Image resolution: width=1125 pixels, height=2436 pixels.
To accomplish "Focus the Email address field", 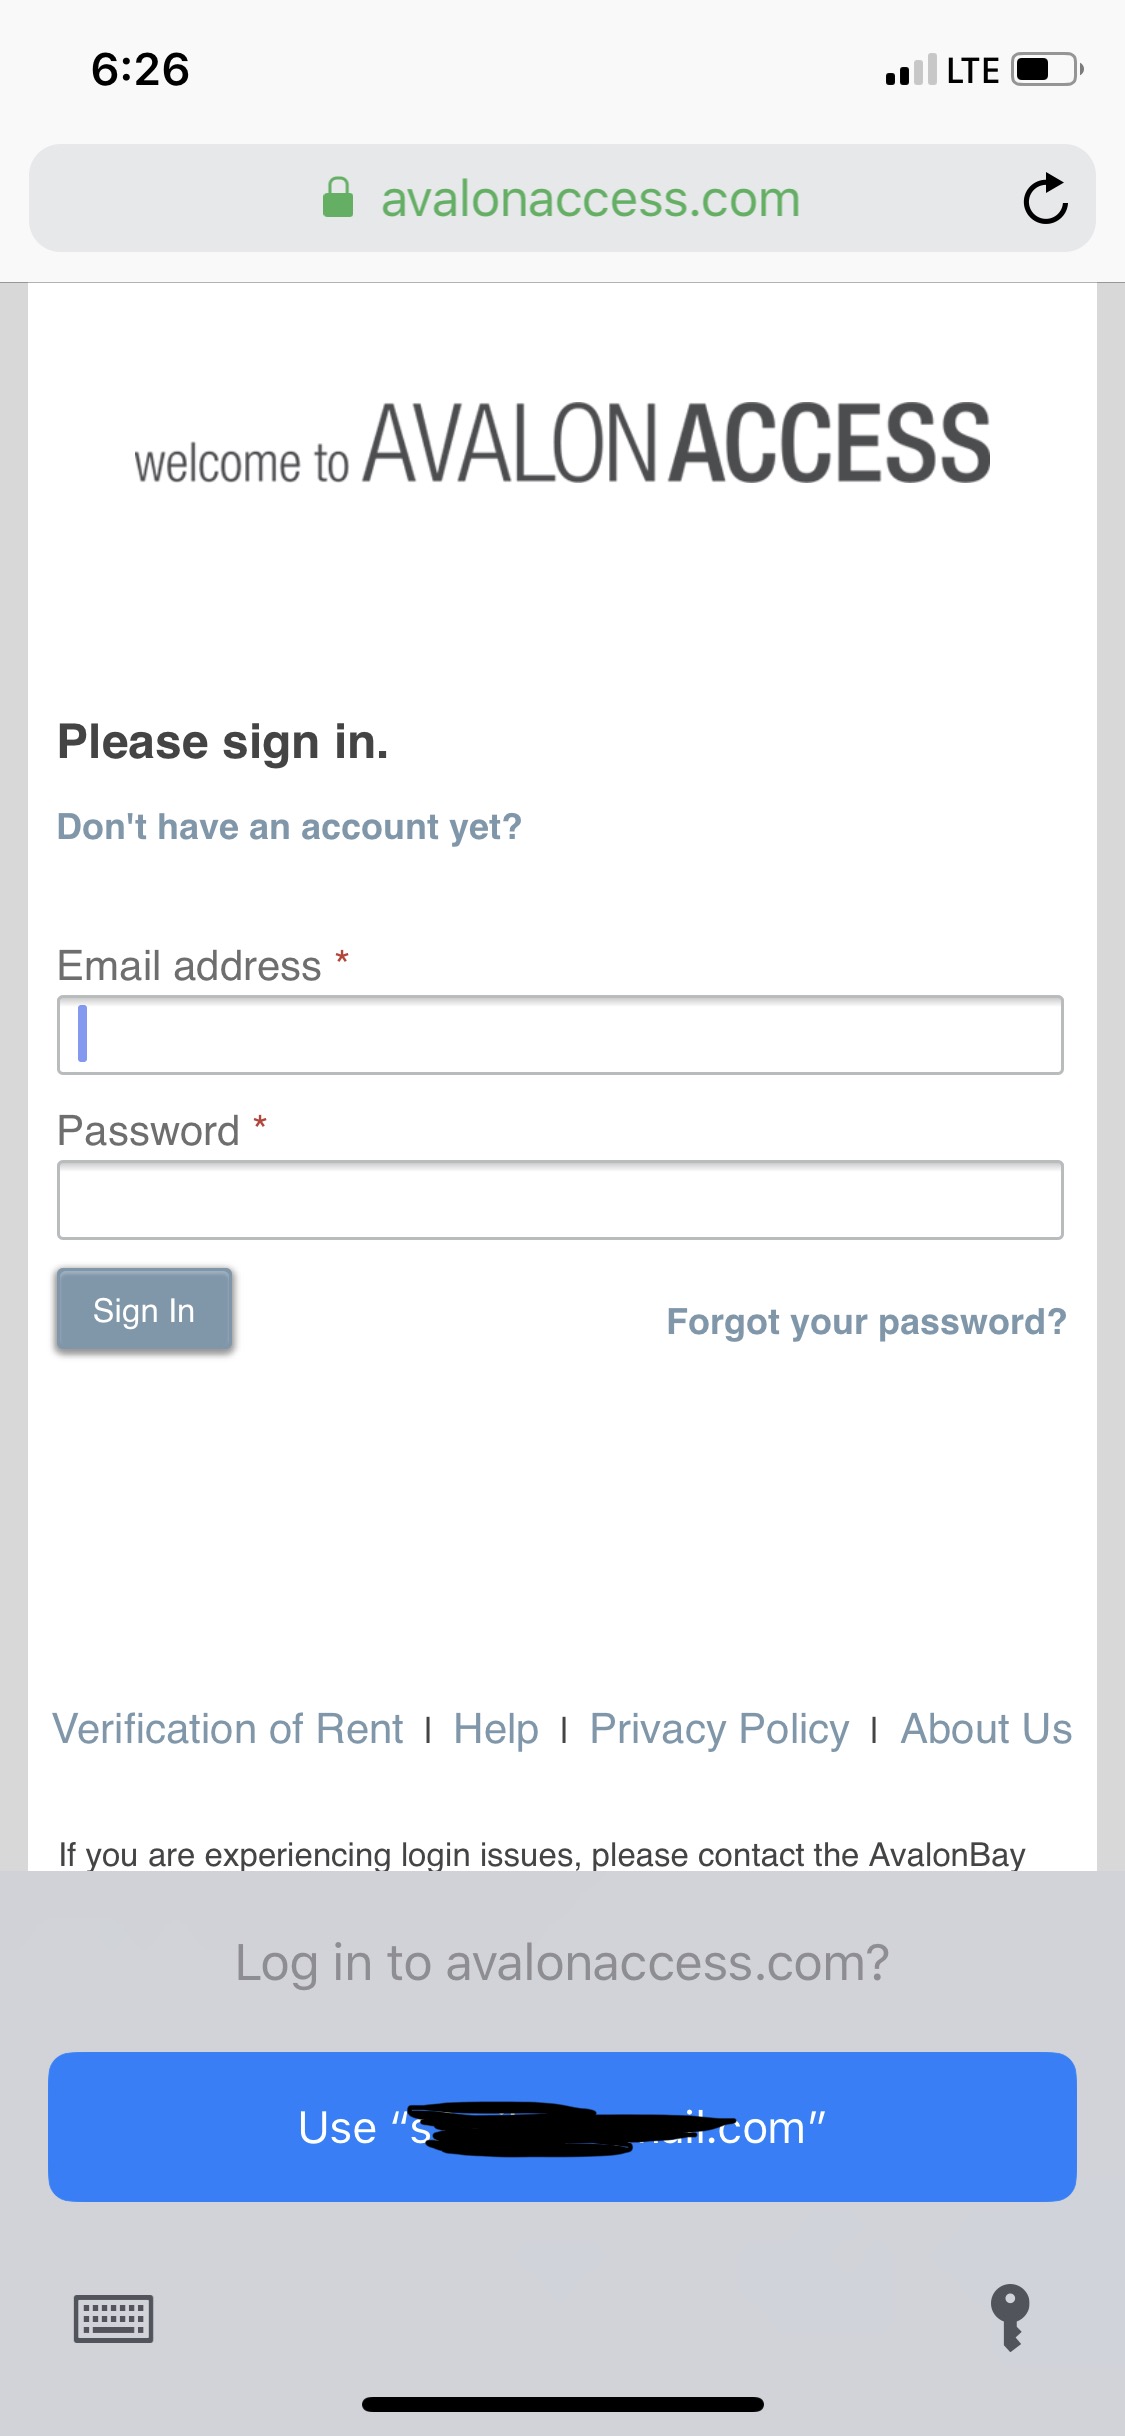I will pyautogui.click(x=560, y=1035).
